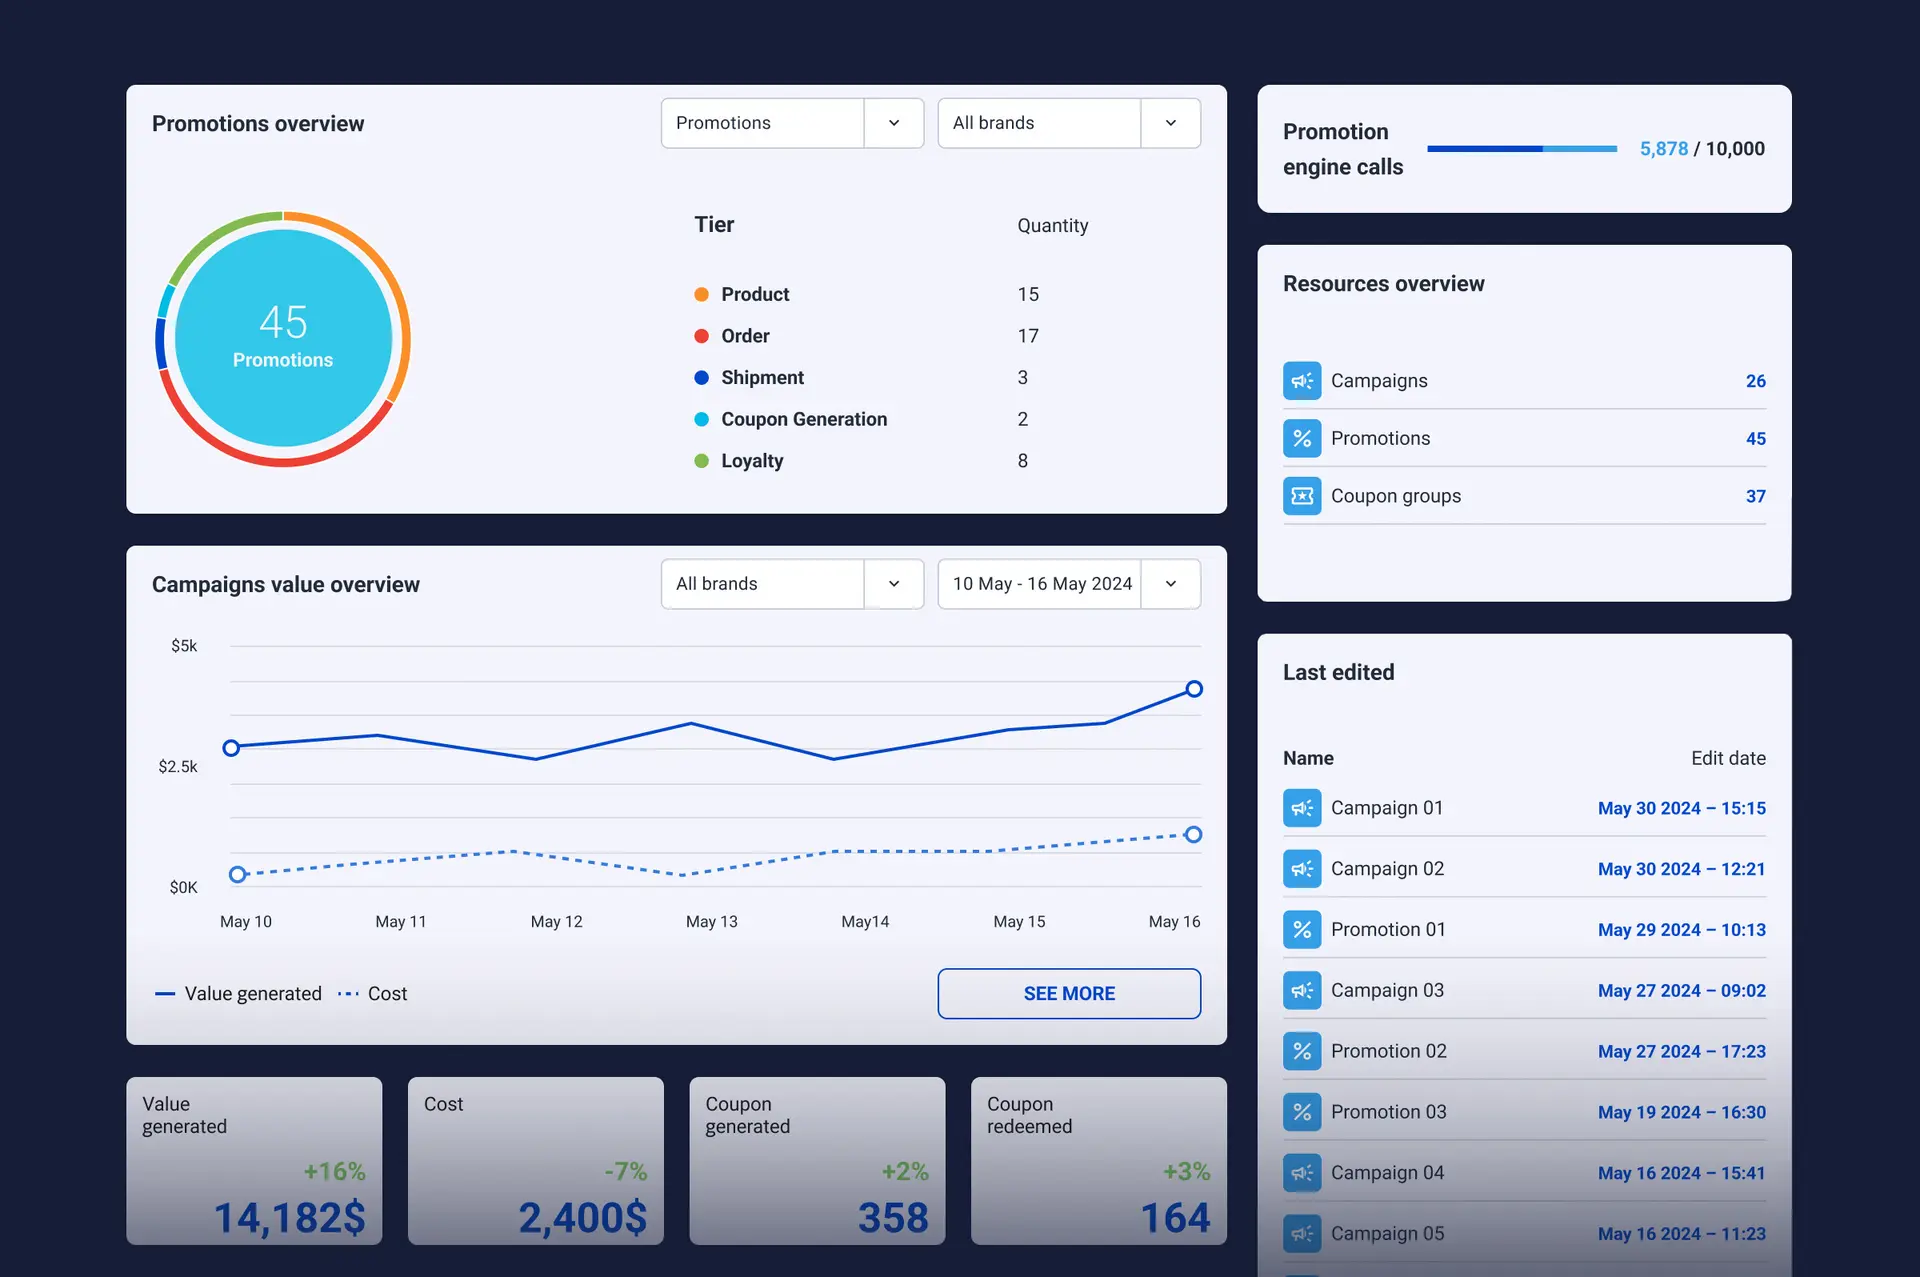Click the megaphone icon beside Campaign 04
Screen dimensions: 1920x1277
[1301, 1173]
